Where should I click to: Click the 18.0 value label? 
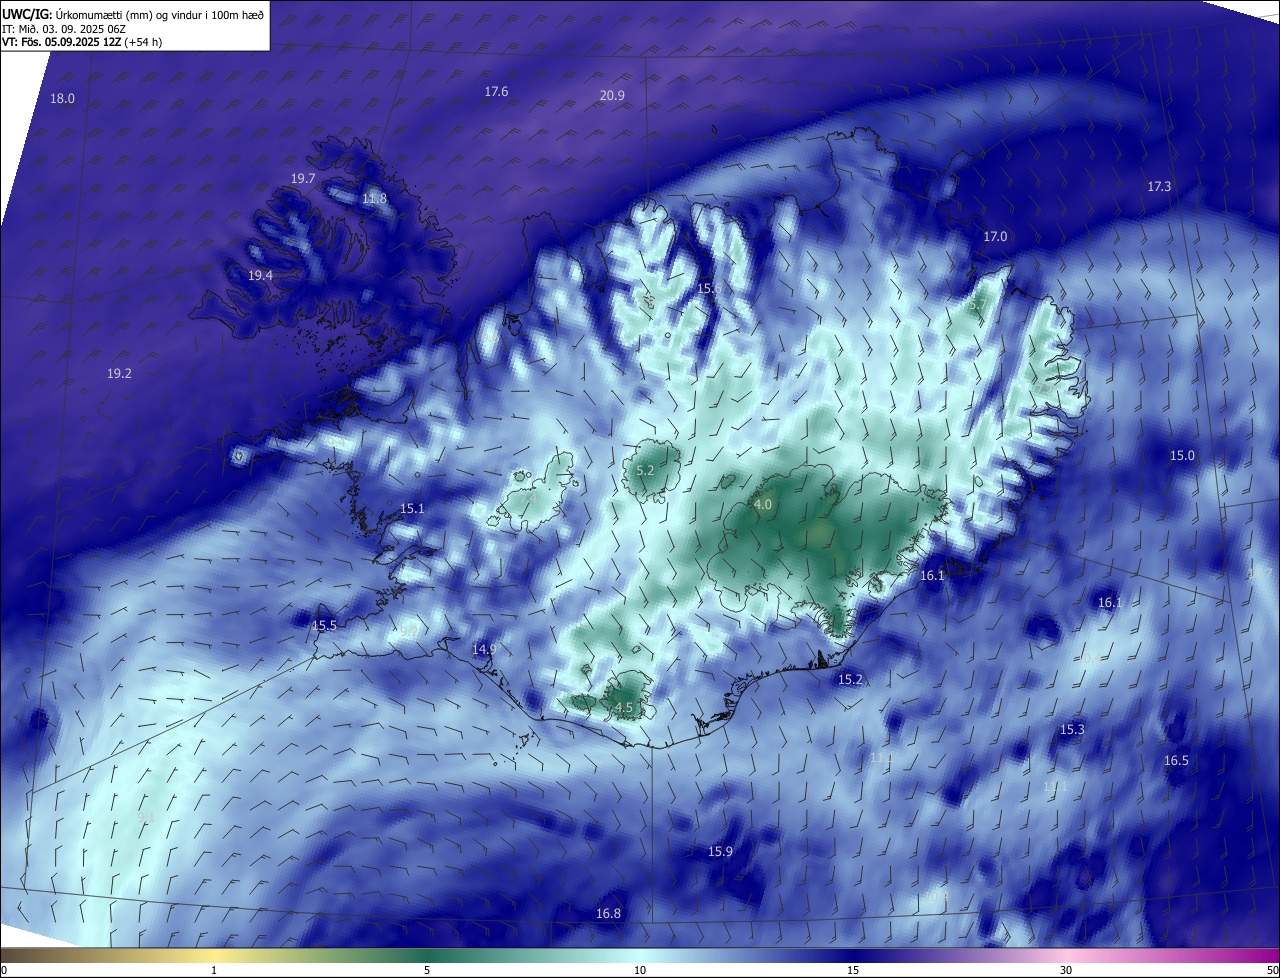(62, 98)
